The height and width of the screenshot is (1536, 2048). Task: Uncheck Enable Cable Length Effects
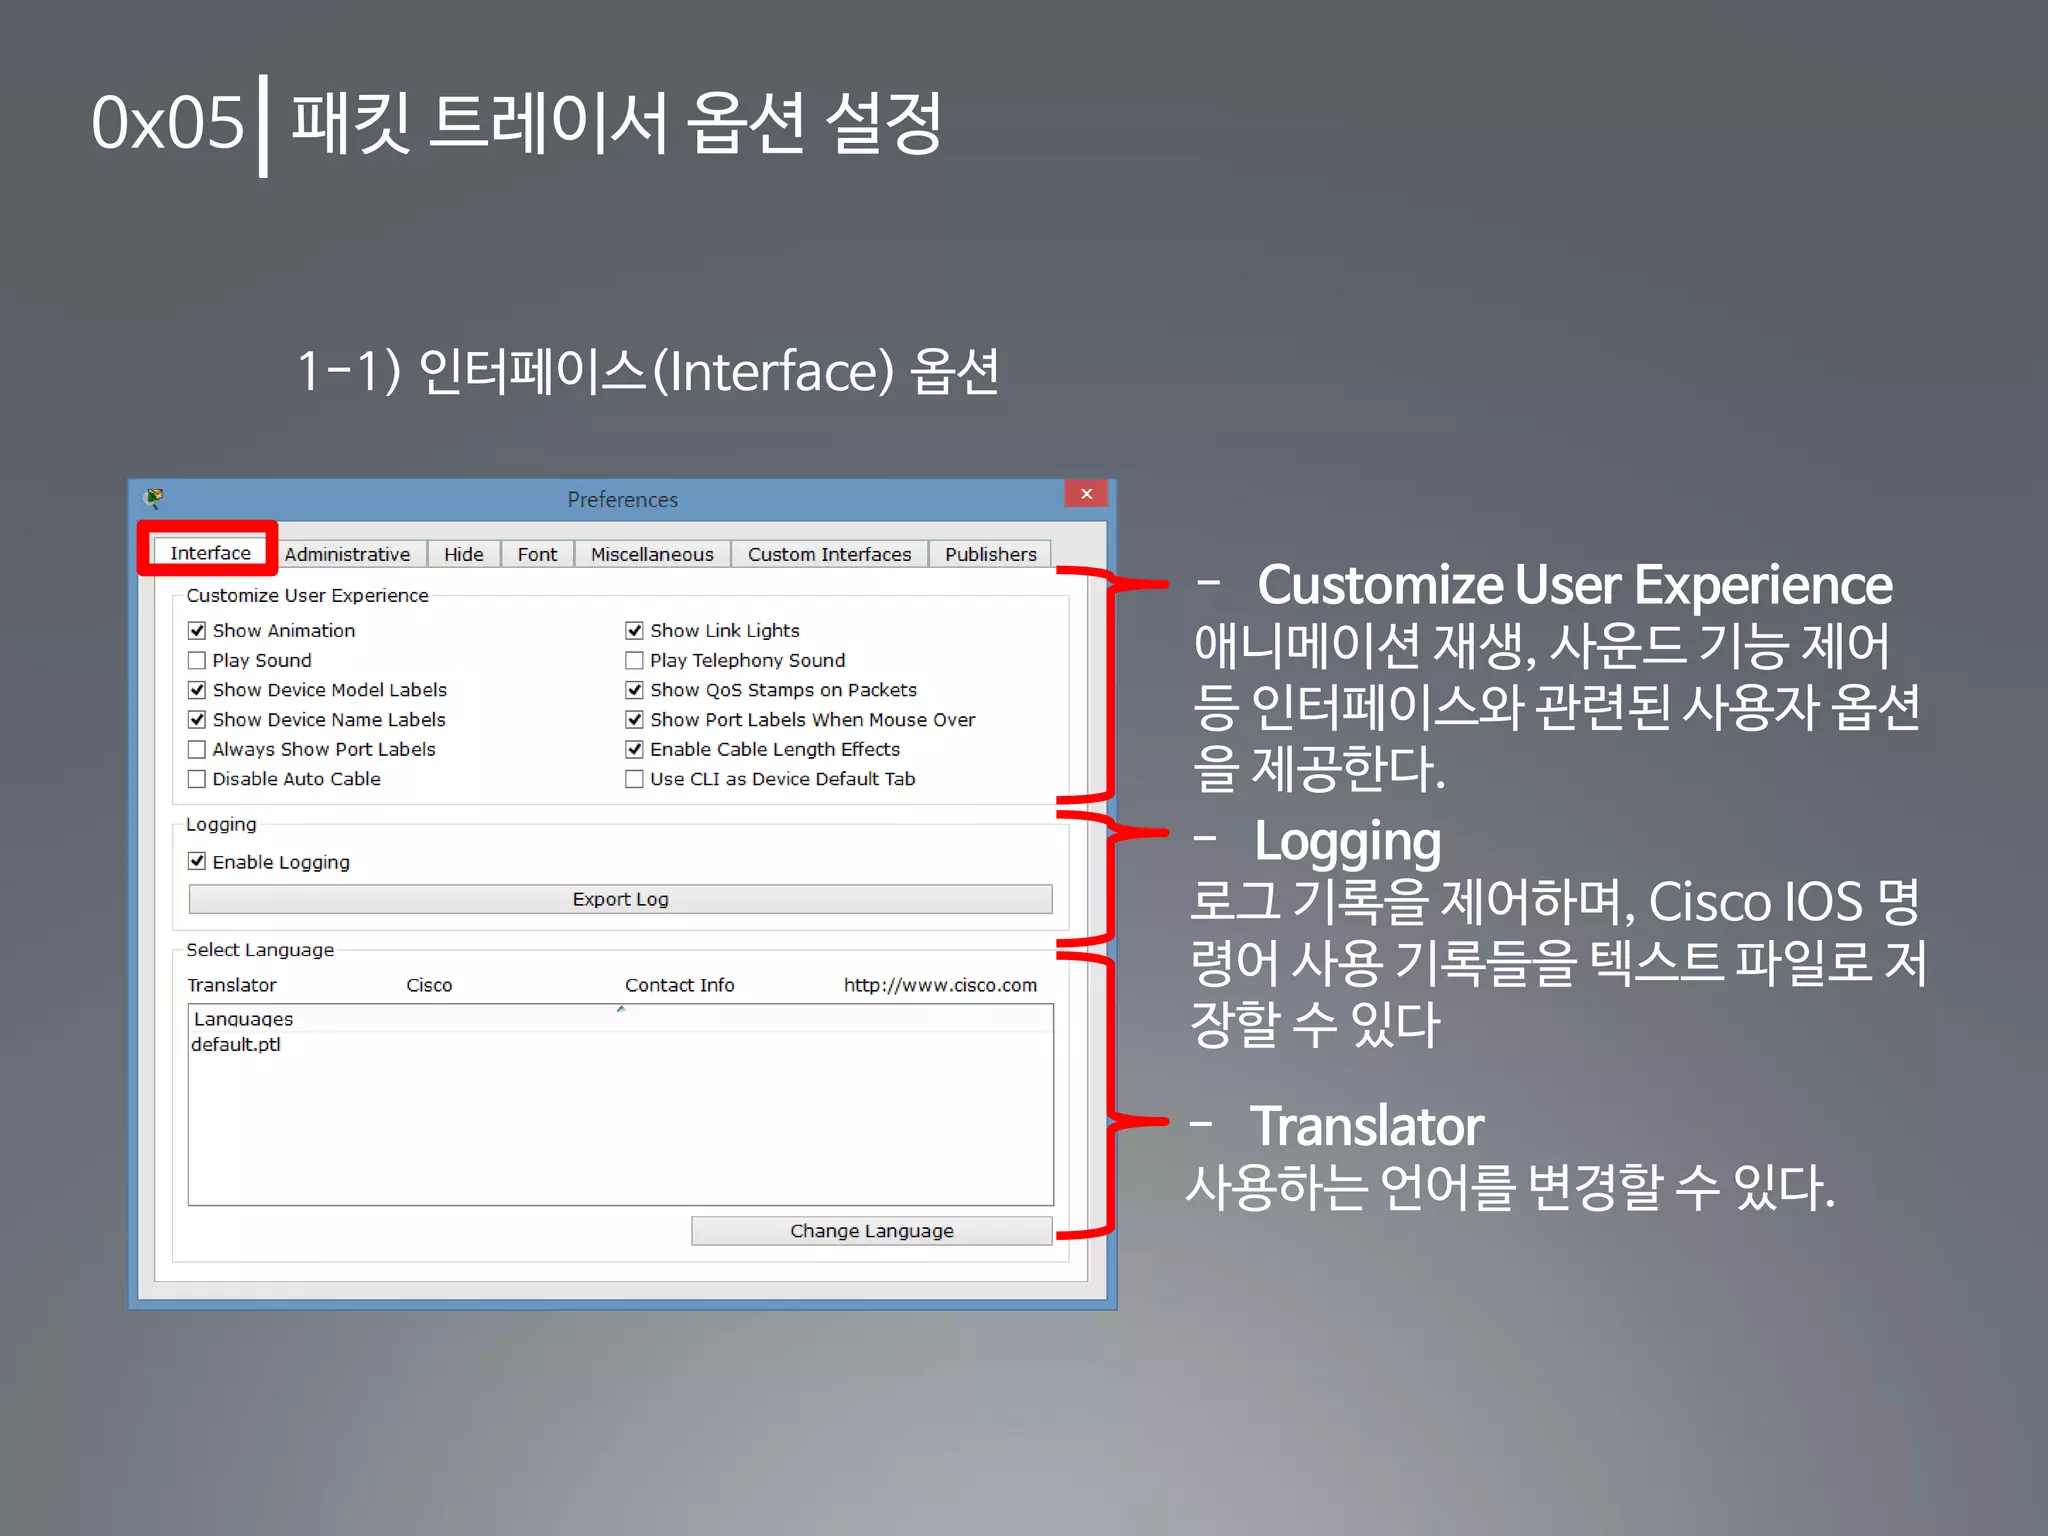(634, 749)
